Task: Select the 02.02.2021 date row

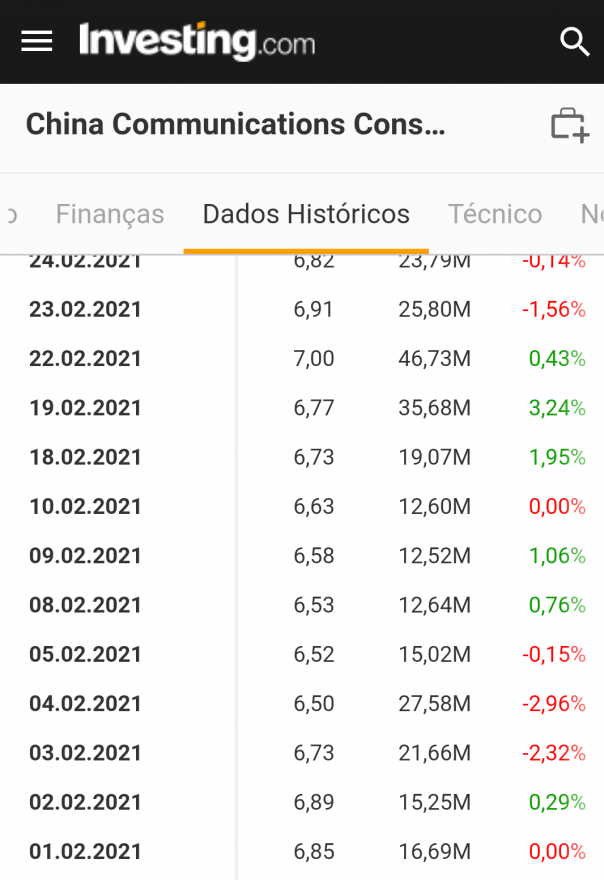Action: pos(86,802)
